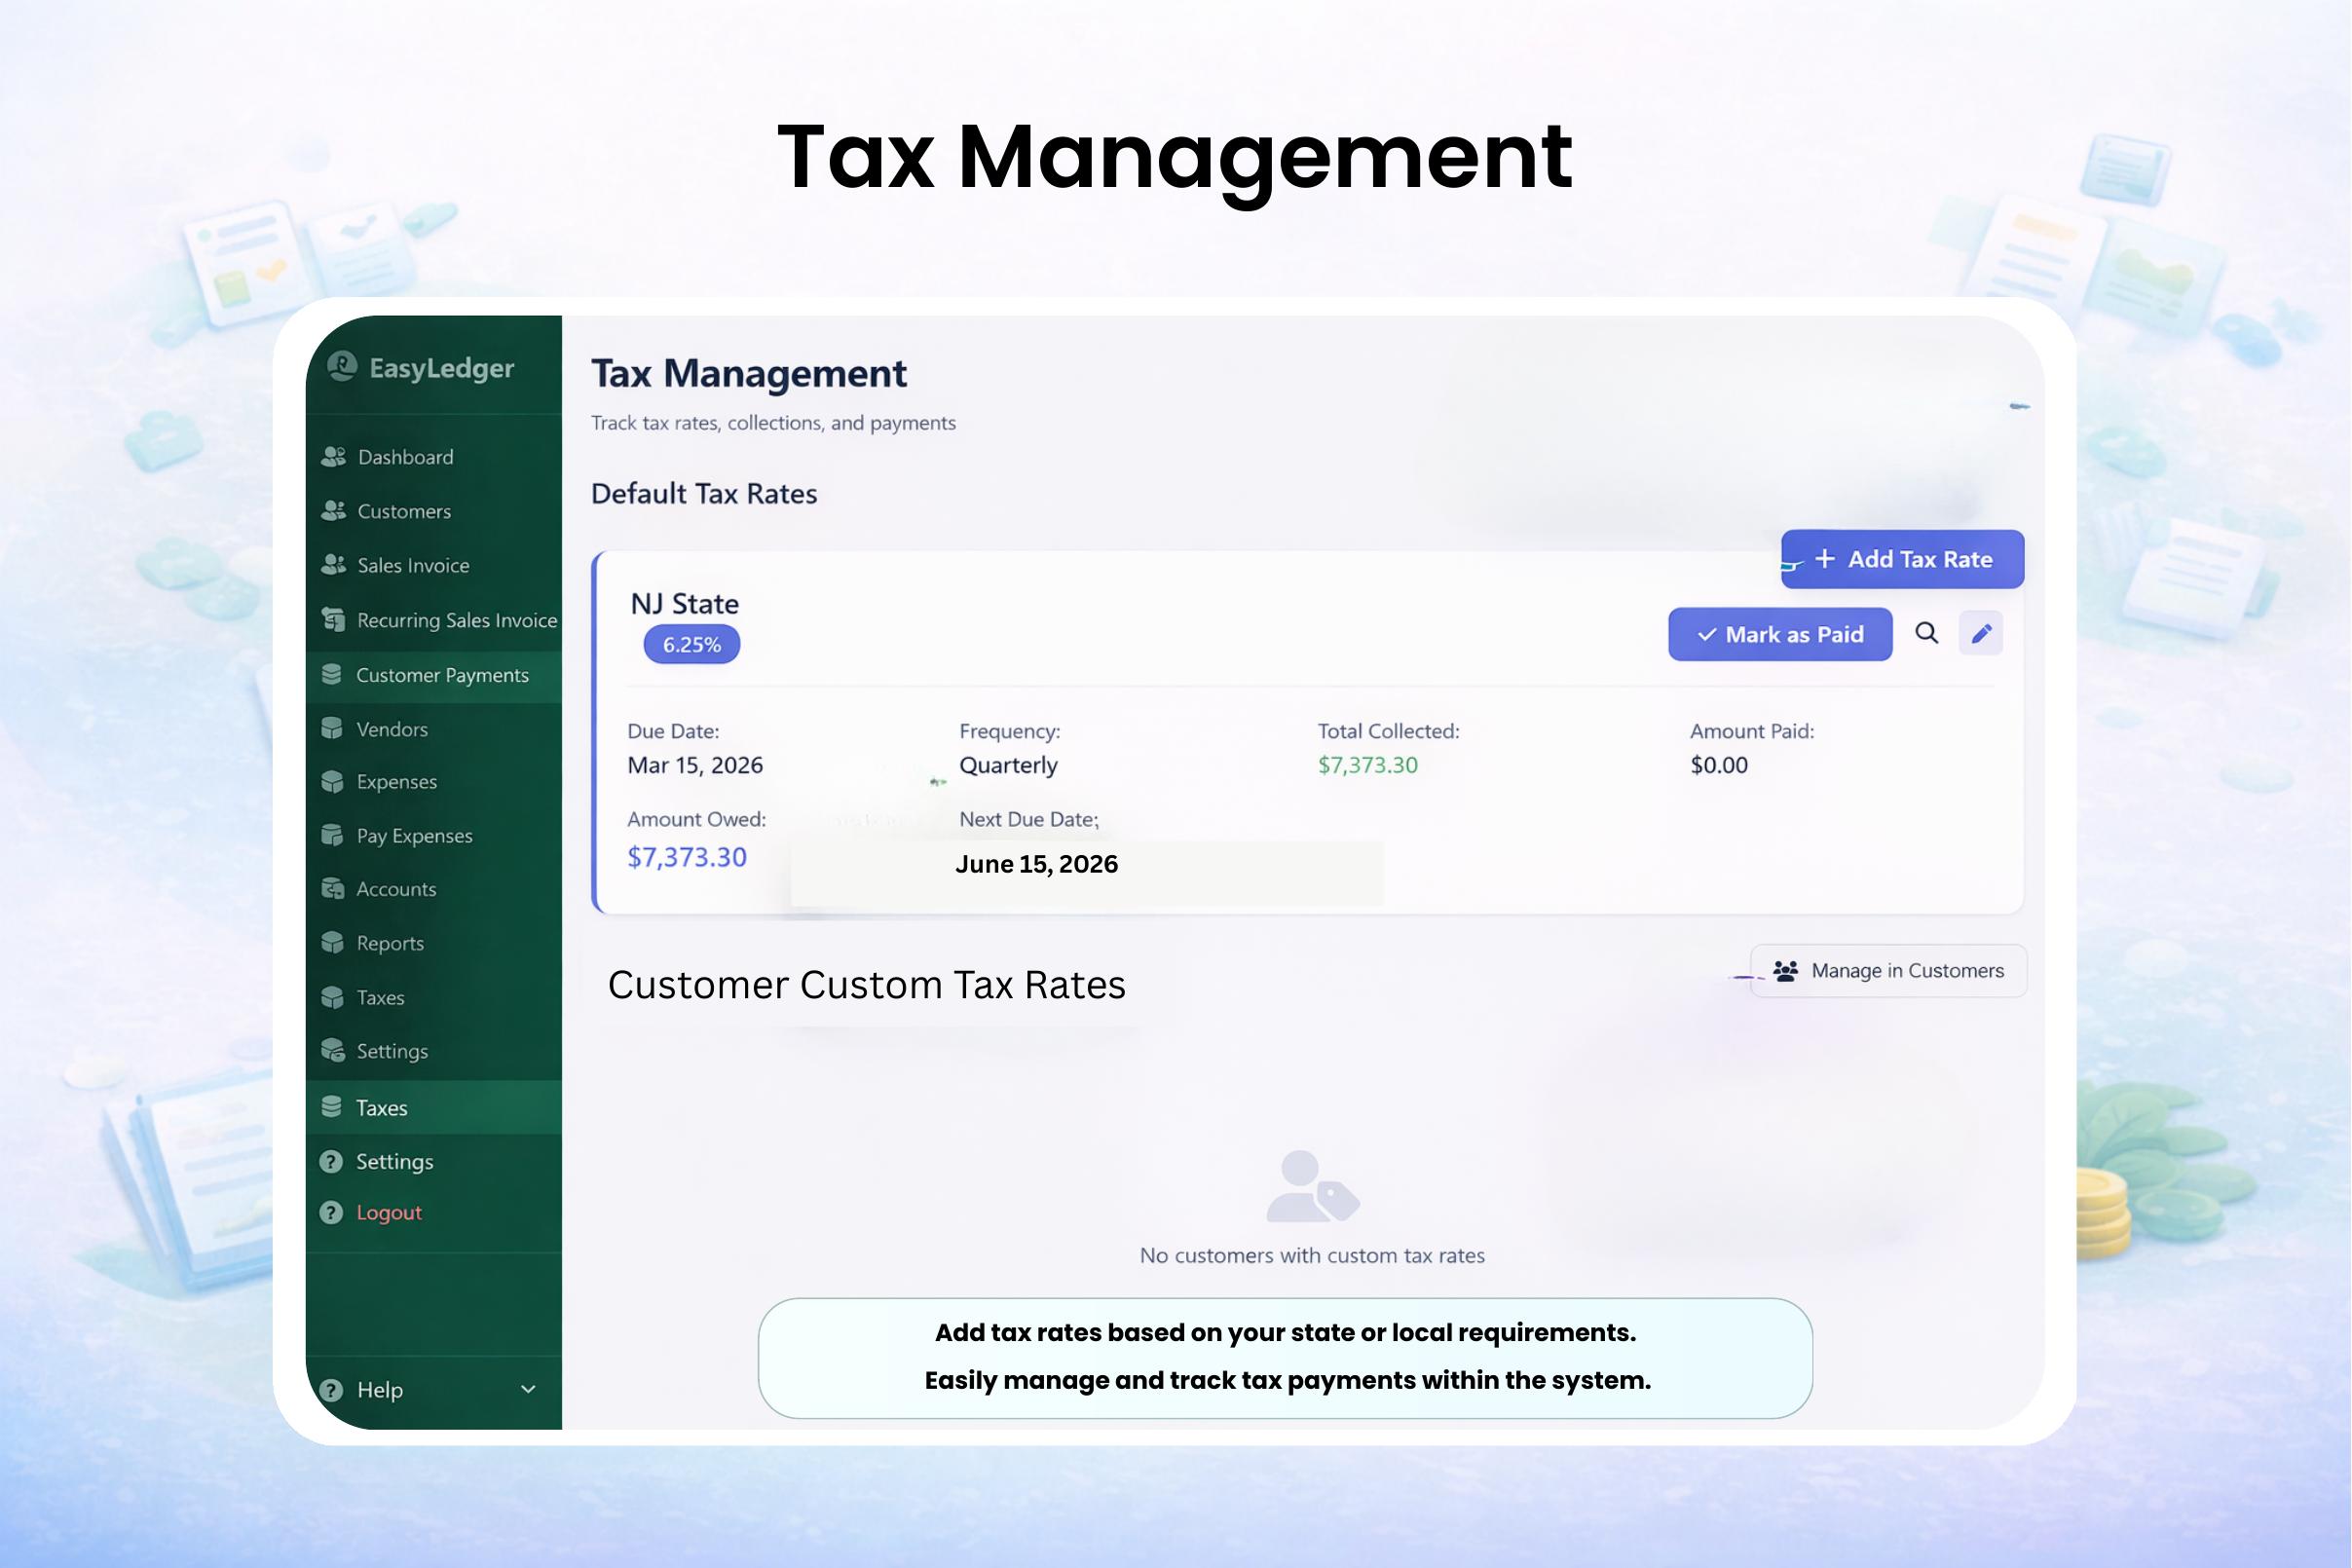Mark NJ State tax as paid
This screenshot has height=1568, width=2352.
[1780, 634]
